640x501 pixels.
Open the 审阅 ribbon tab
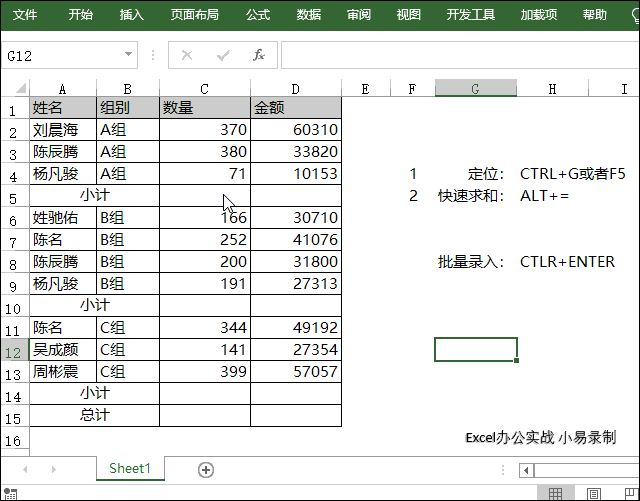(359, 15)
